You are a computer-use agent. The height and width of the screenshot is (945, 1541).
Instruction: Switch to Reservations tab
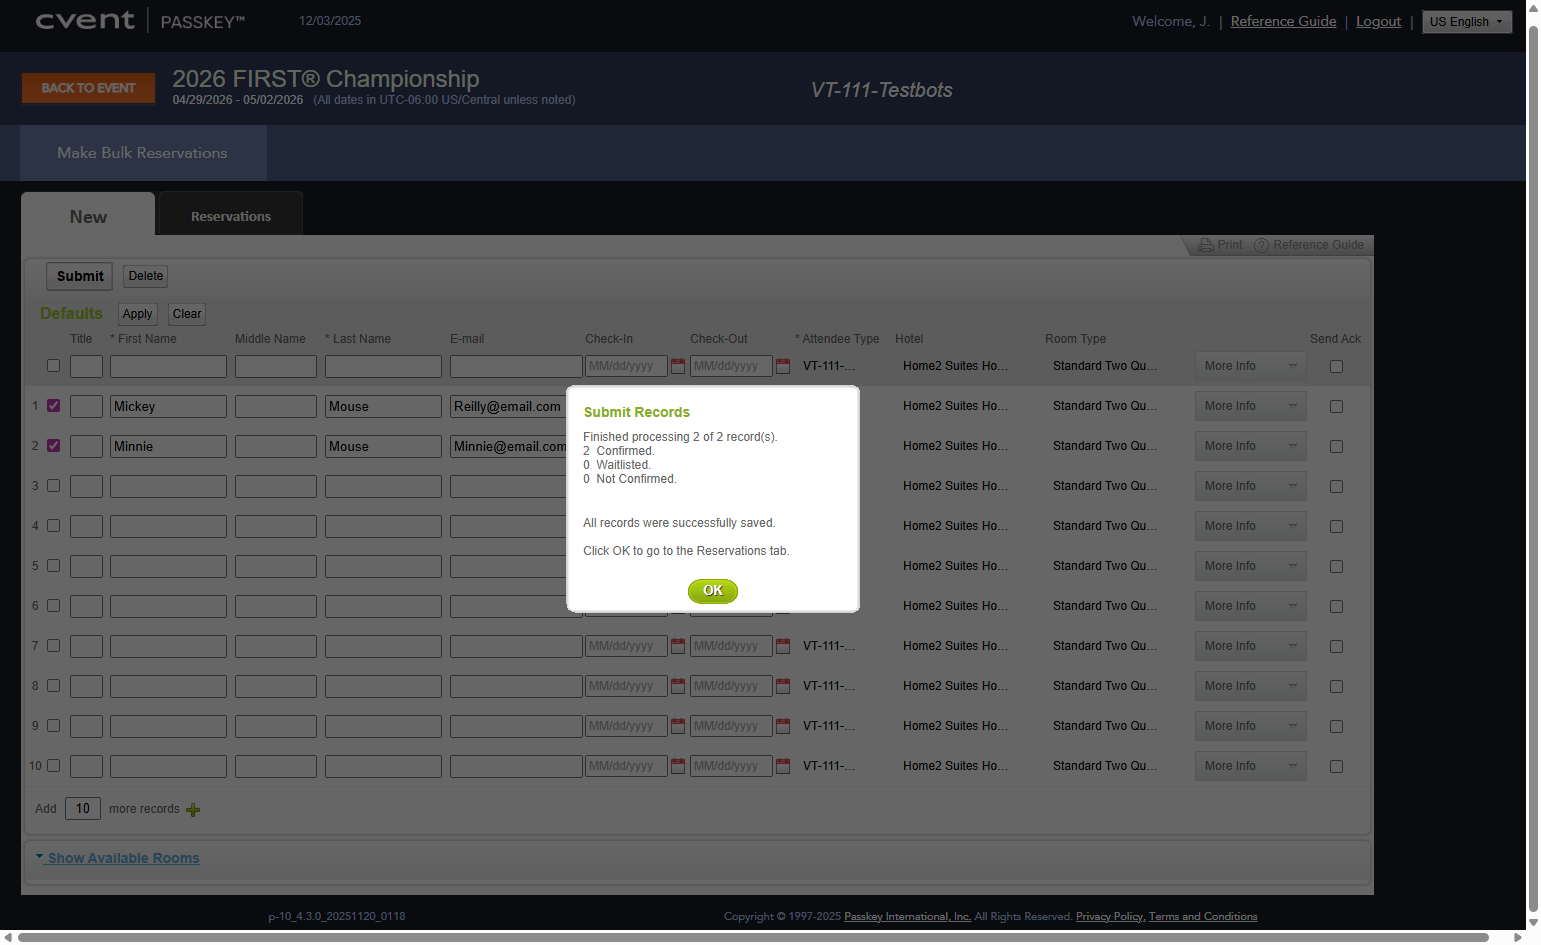tap(231, 216)
